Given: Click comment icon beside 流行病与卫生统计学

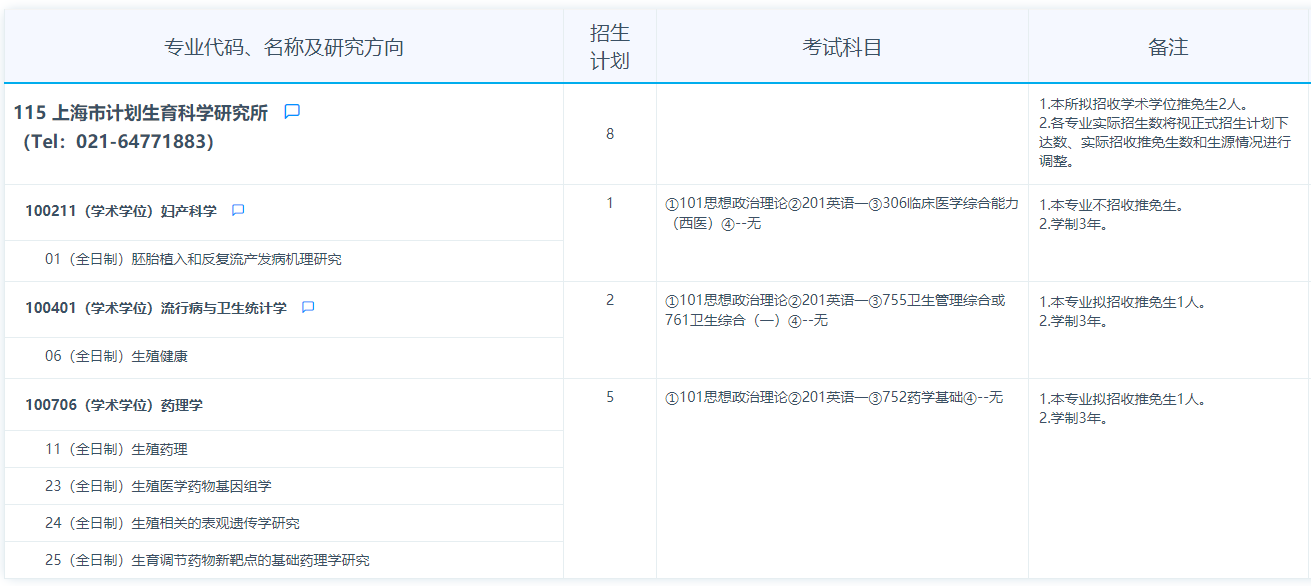Looking at the screenshot, I should click(x=308, y=308).
